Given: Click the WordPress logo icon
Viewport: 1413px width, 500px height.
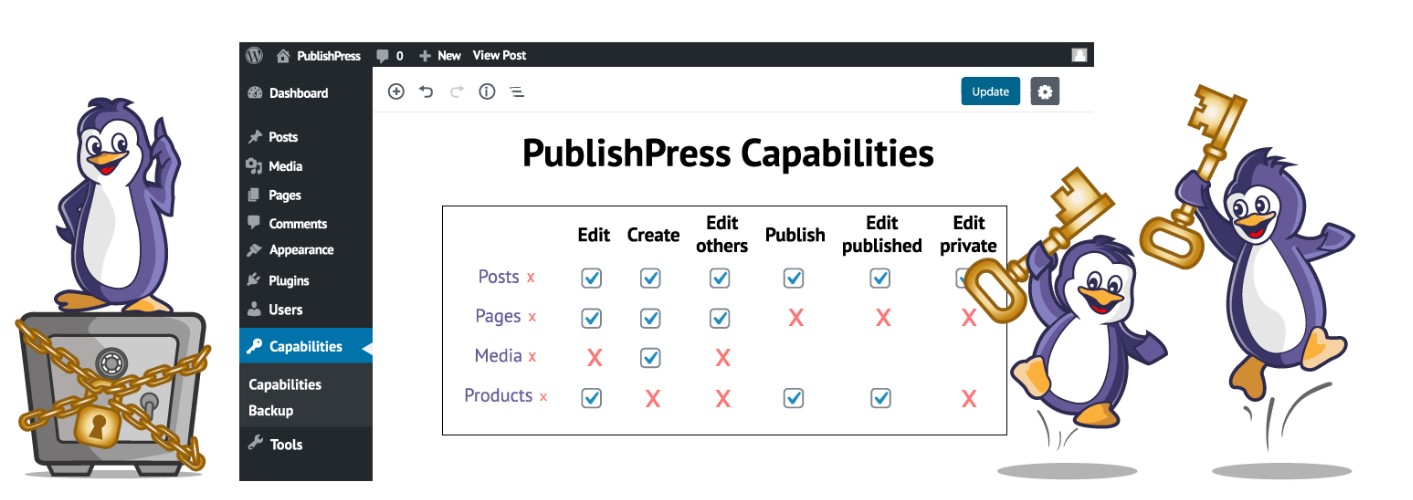Looking at the screenshot, I should [x=254, y=55].
